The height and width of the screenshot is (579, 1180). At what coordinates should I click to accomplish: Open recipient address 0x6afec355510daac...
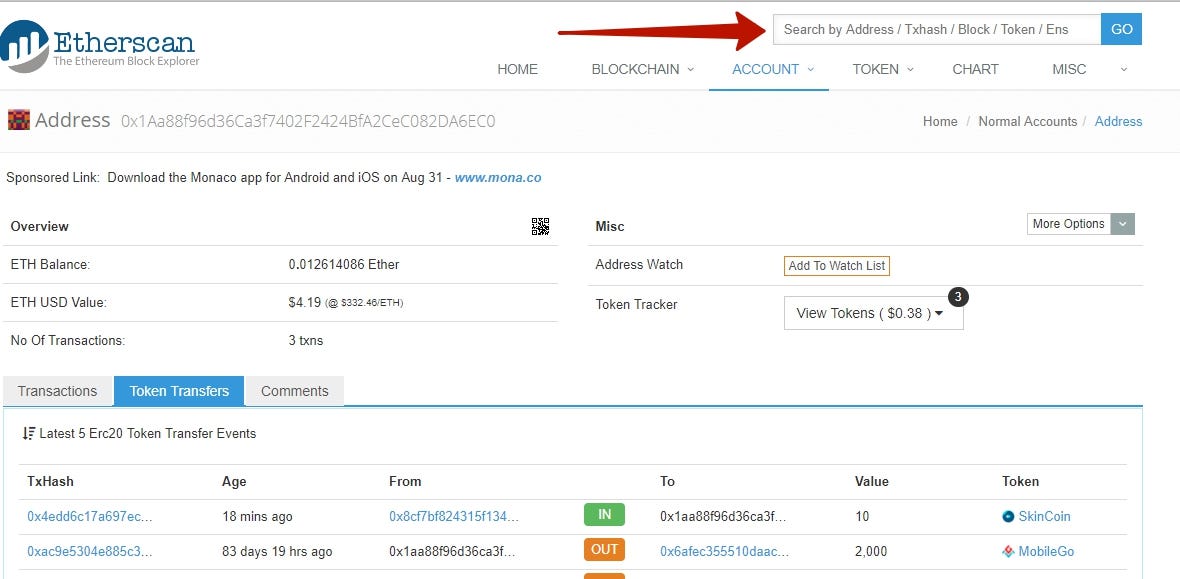tap(725, 551)
